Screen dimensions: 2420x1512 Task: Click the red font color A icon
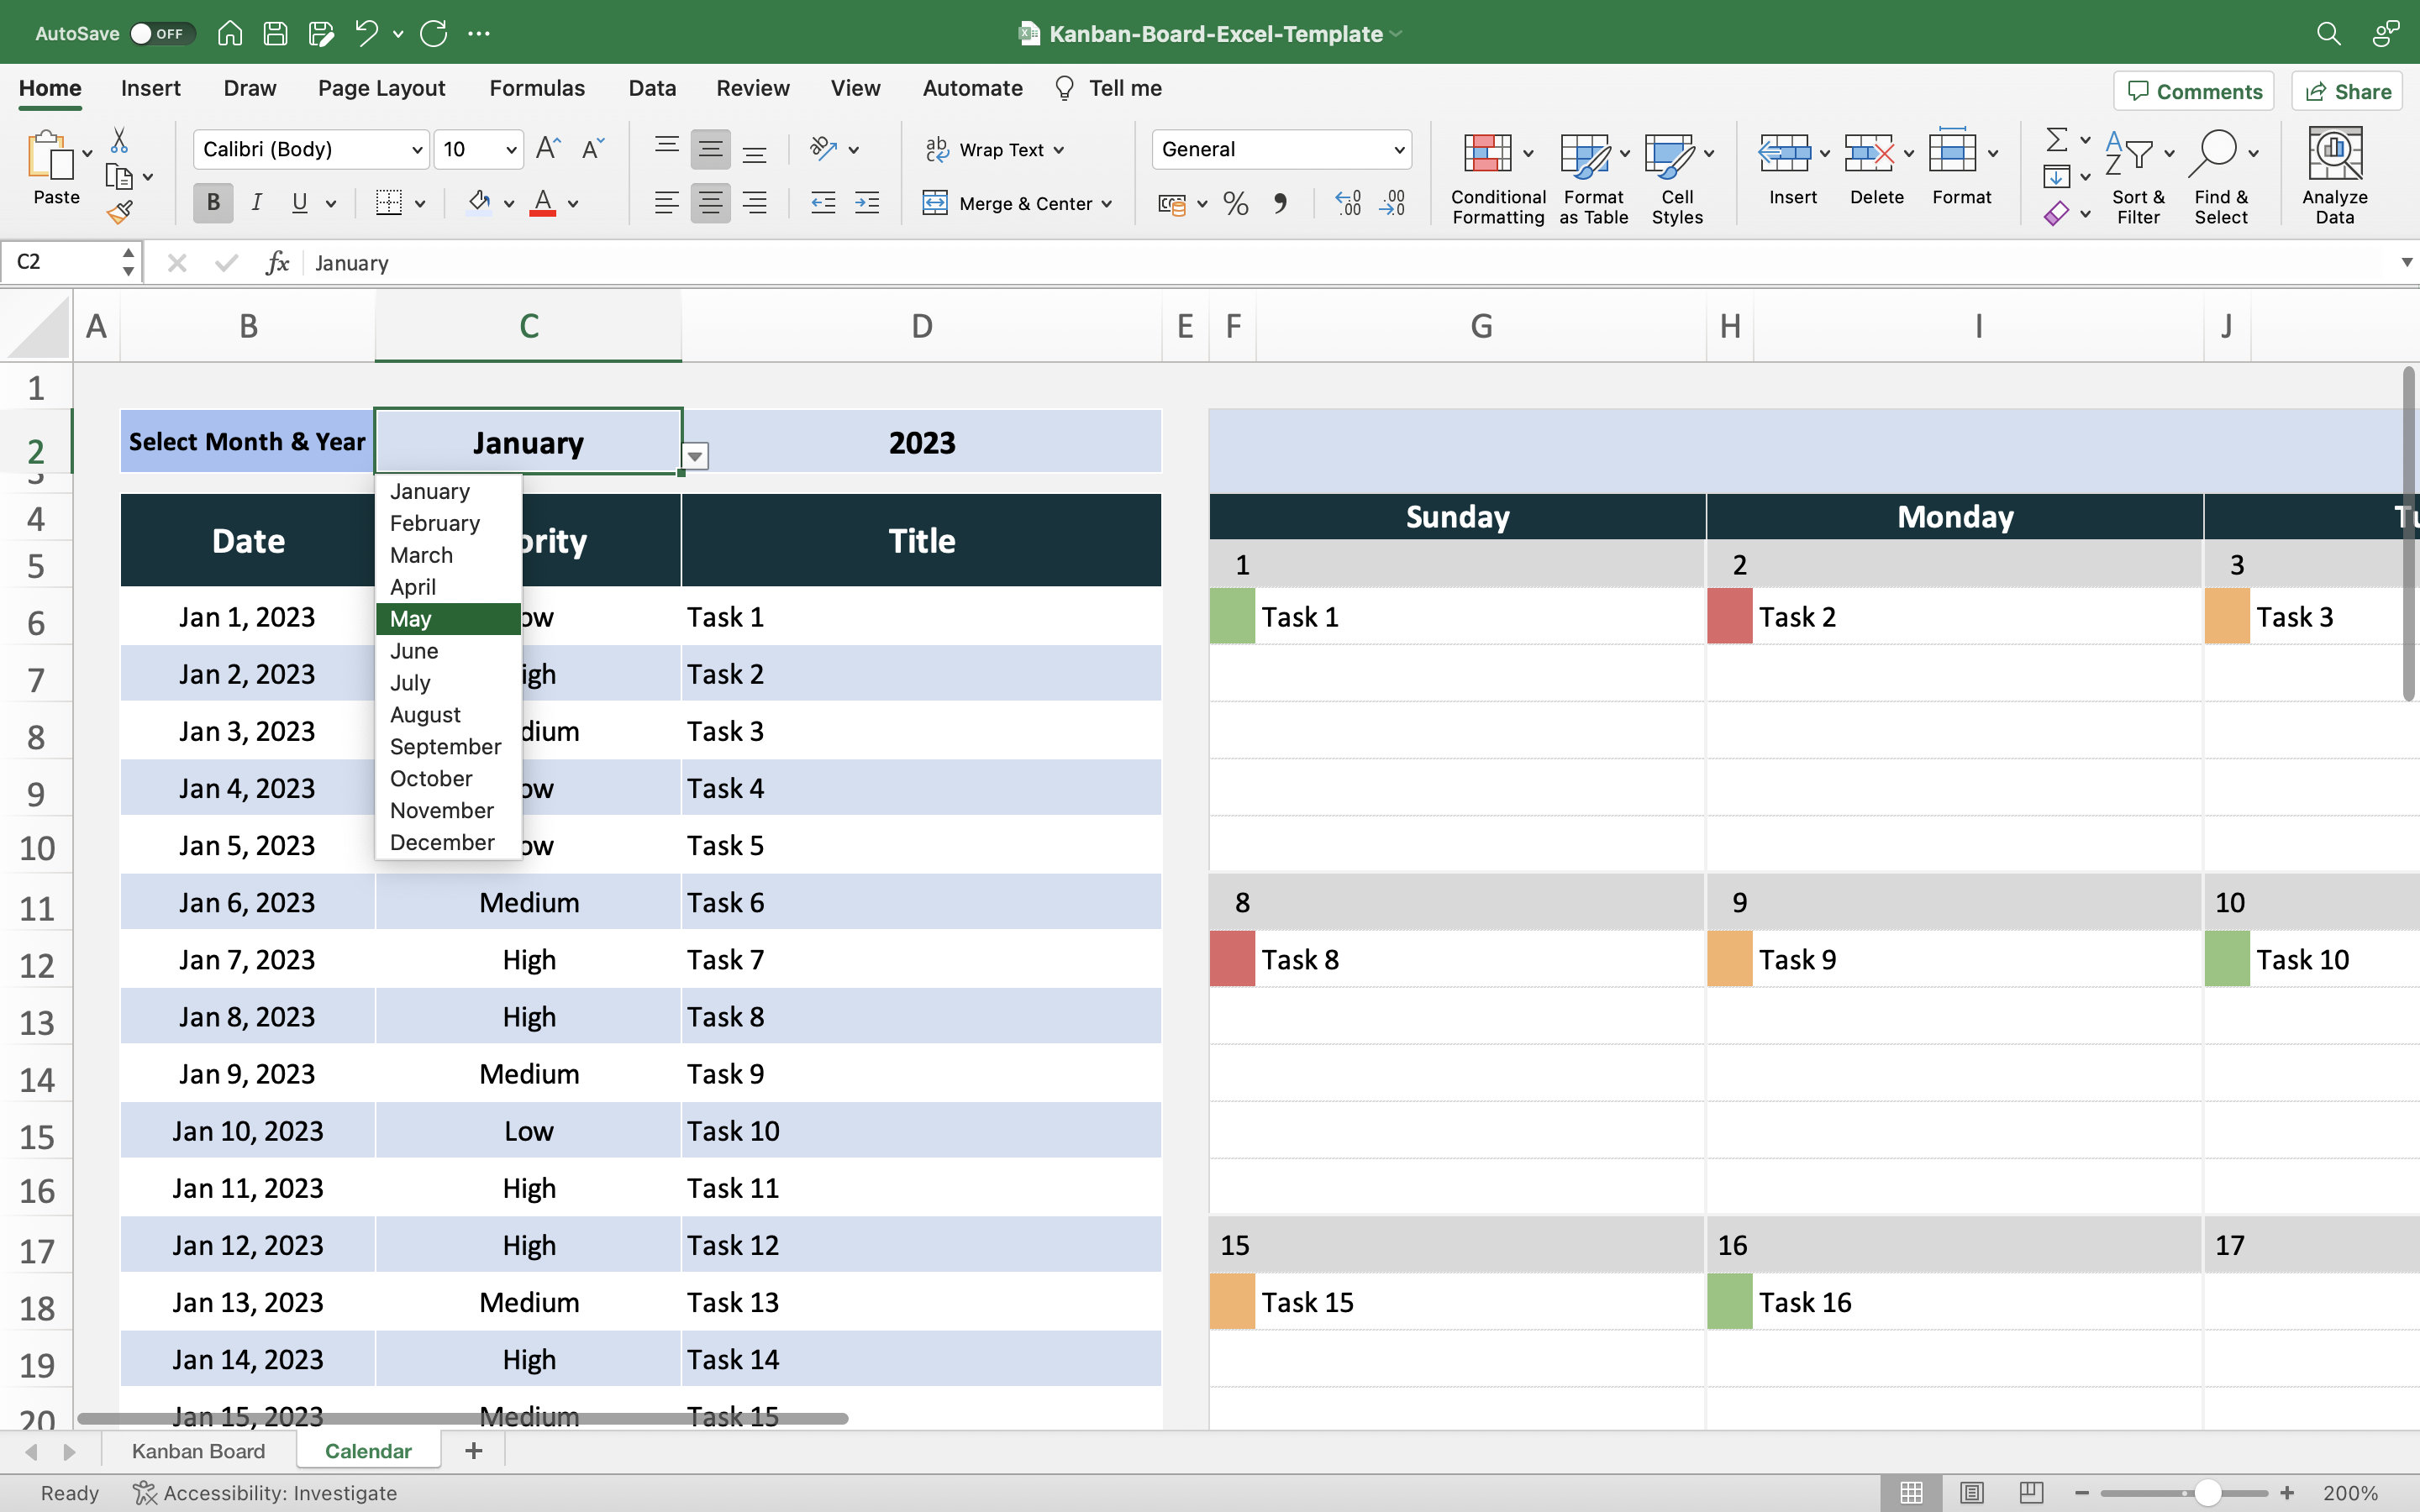coord(543,203)
